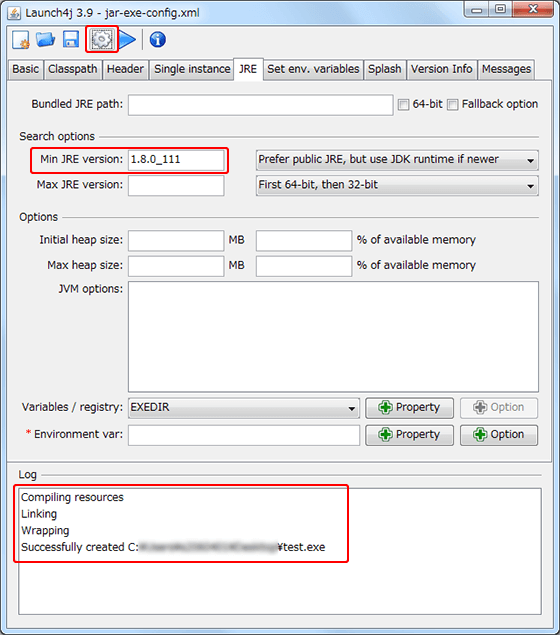Select the Splash tab

[x=385, y=69]
